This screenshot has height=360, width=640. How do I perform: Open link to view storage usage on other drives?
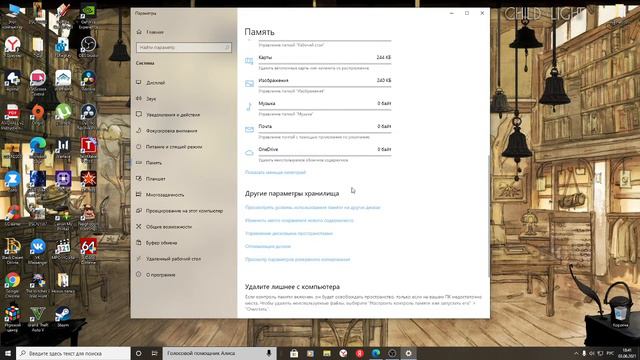tap(312, 207)
